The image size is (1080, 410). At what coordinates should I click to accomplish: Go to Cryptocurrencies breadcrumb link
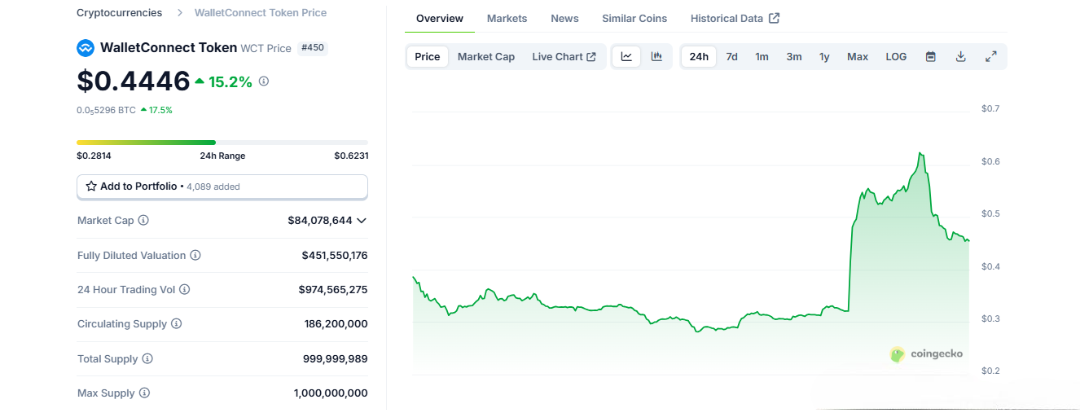pos(120,12)
